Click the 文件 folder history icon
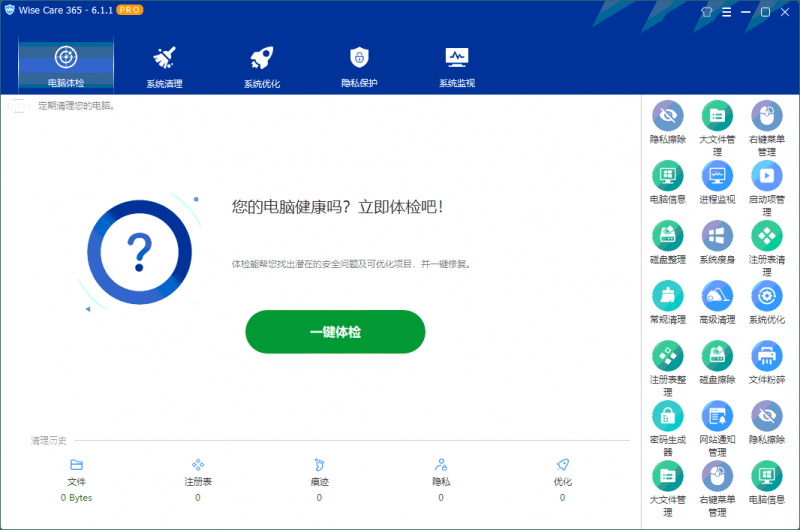Screen dimensions: 800x530 tap(77, 465)
